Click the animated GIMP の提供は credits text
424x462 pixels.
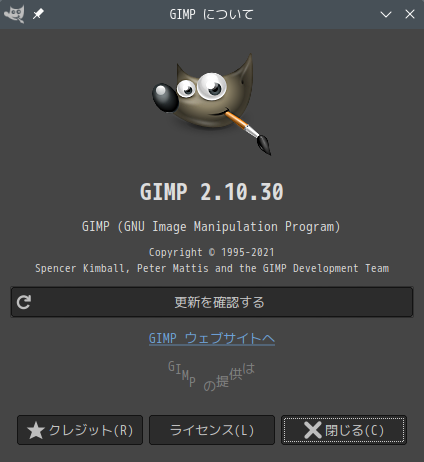[x=212, y=376]
